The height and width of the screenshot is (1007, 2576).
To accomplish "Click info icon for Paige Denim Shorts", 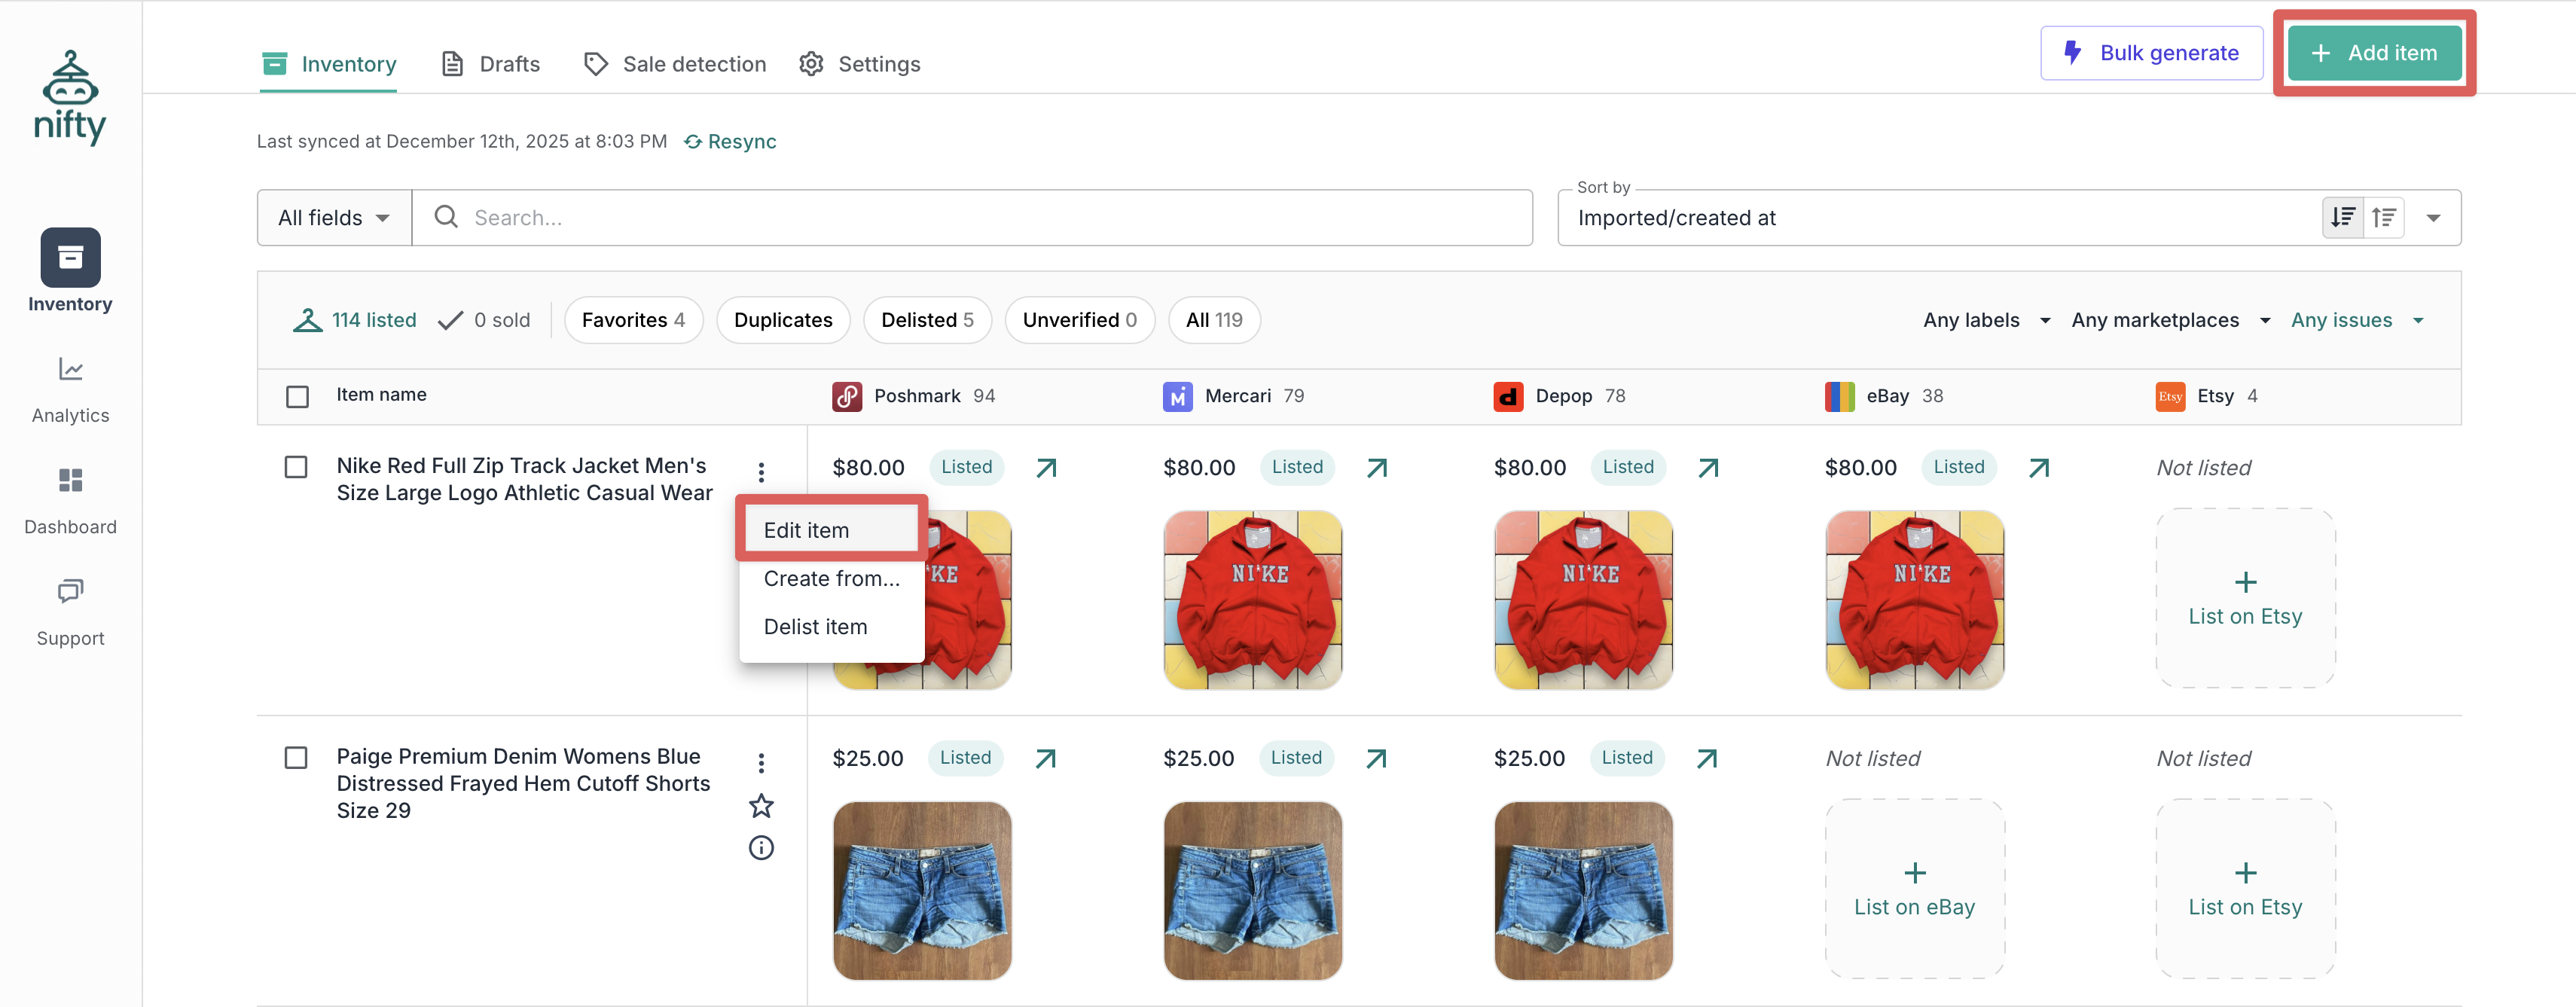I will (x=761, y=848).
